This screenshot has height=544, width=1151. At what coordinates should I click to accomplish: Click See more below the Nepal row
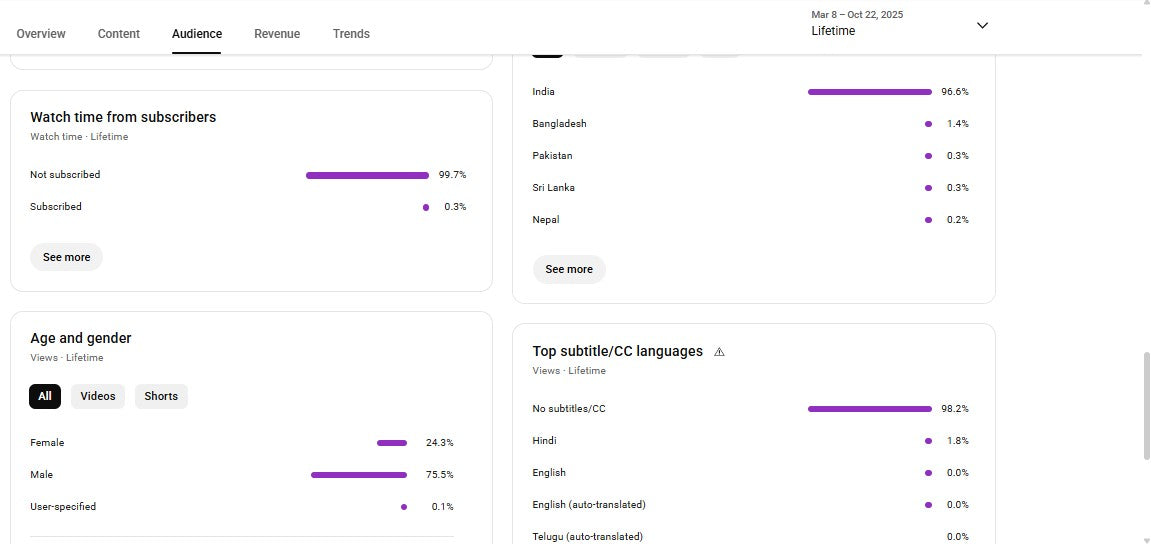(569, 269)
